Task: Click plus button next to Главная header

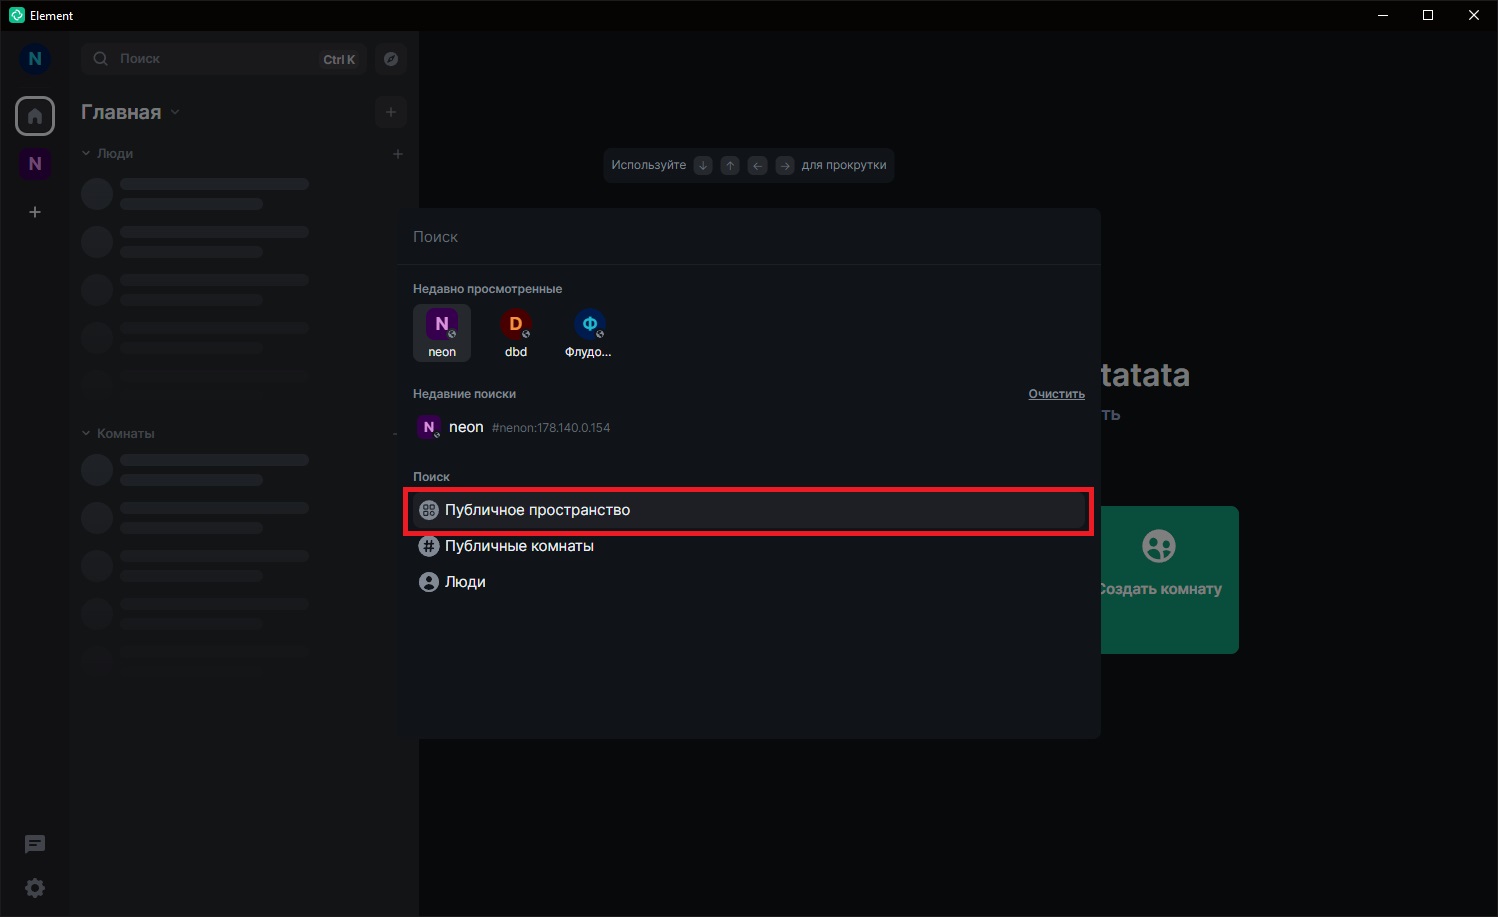Action: [391, 112]
